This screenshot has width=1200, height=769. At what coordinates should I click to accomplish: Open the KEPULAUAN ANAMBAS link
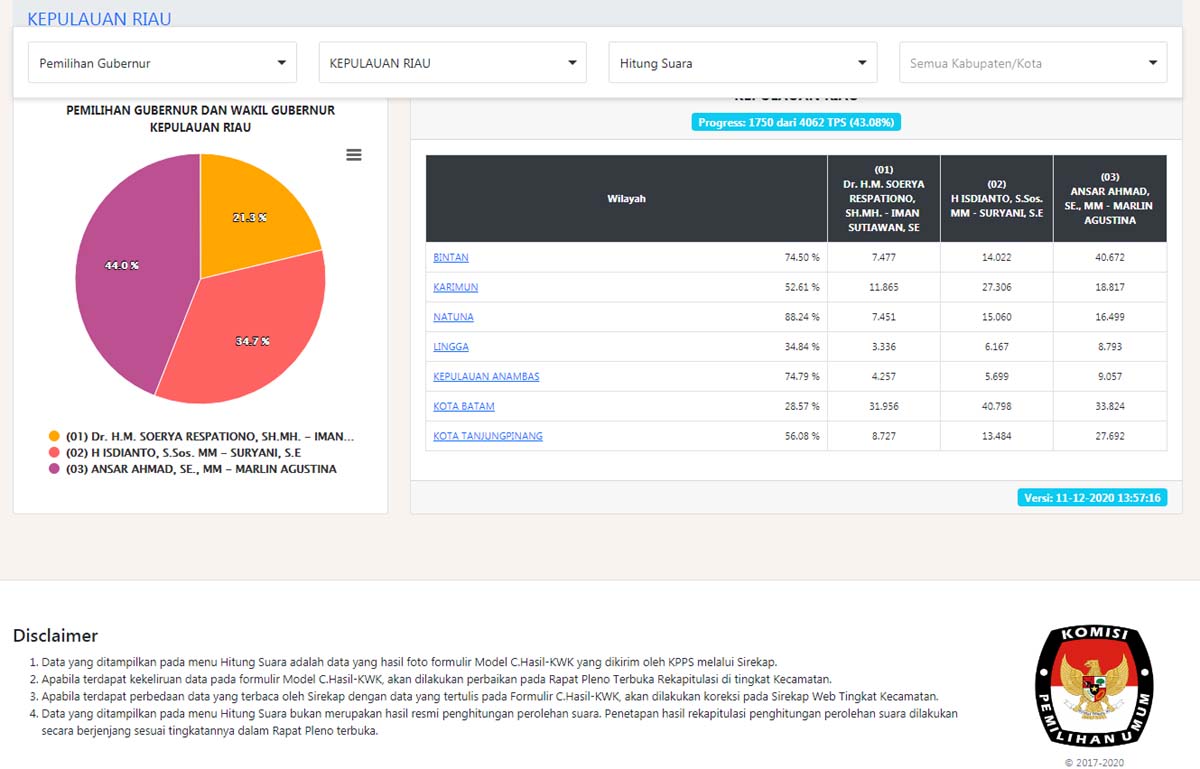pyautogui.click(x=486, y=377)
